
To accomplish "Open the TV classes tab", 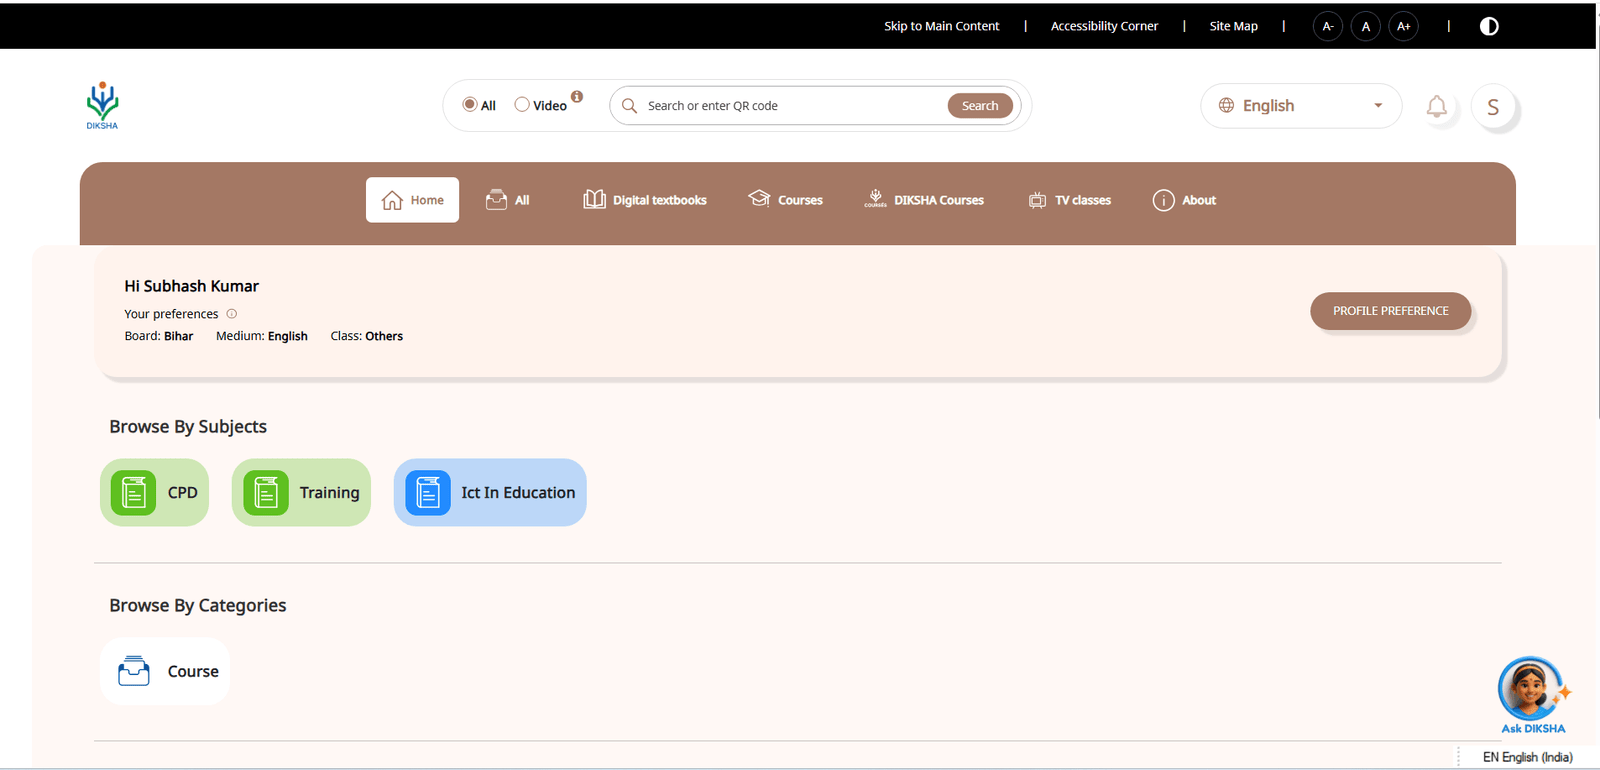I will (1070, 200).
